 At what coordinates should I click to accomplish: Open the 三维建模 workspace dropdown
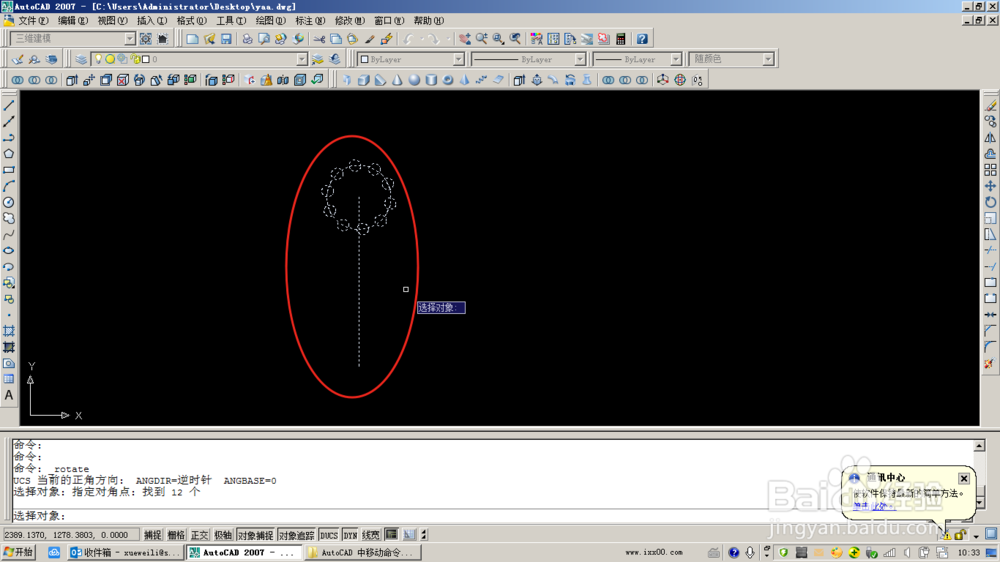(129, 39)
